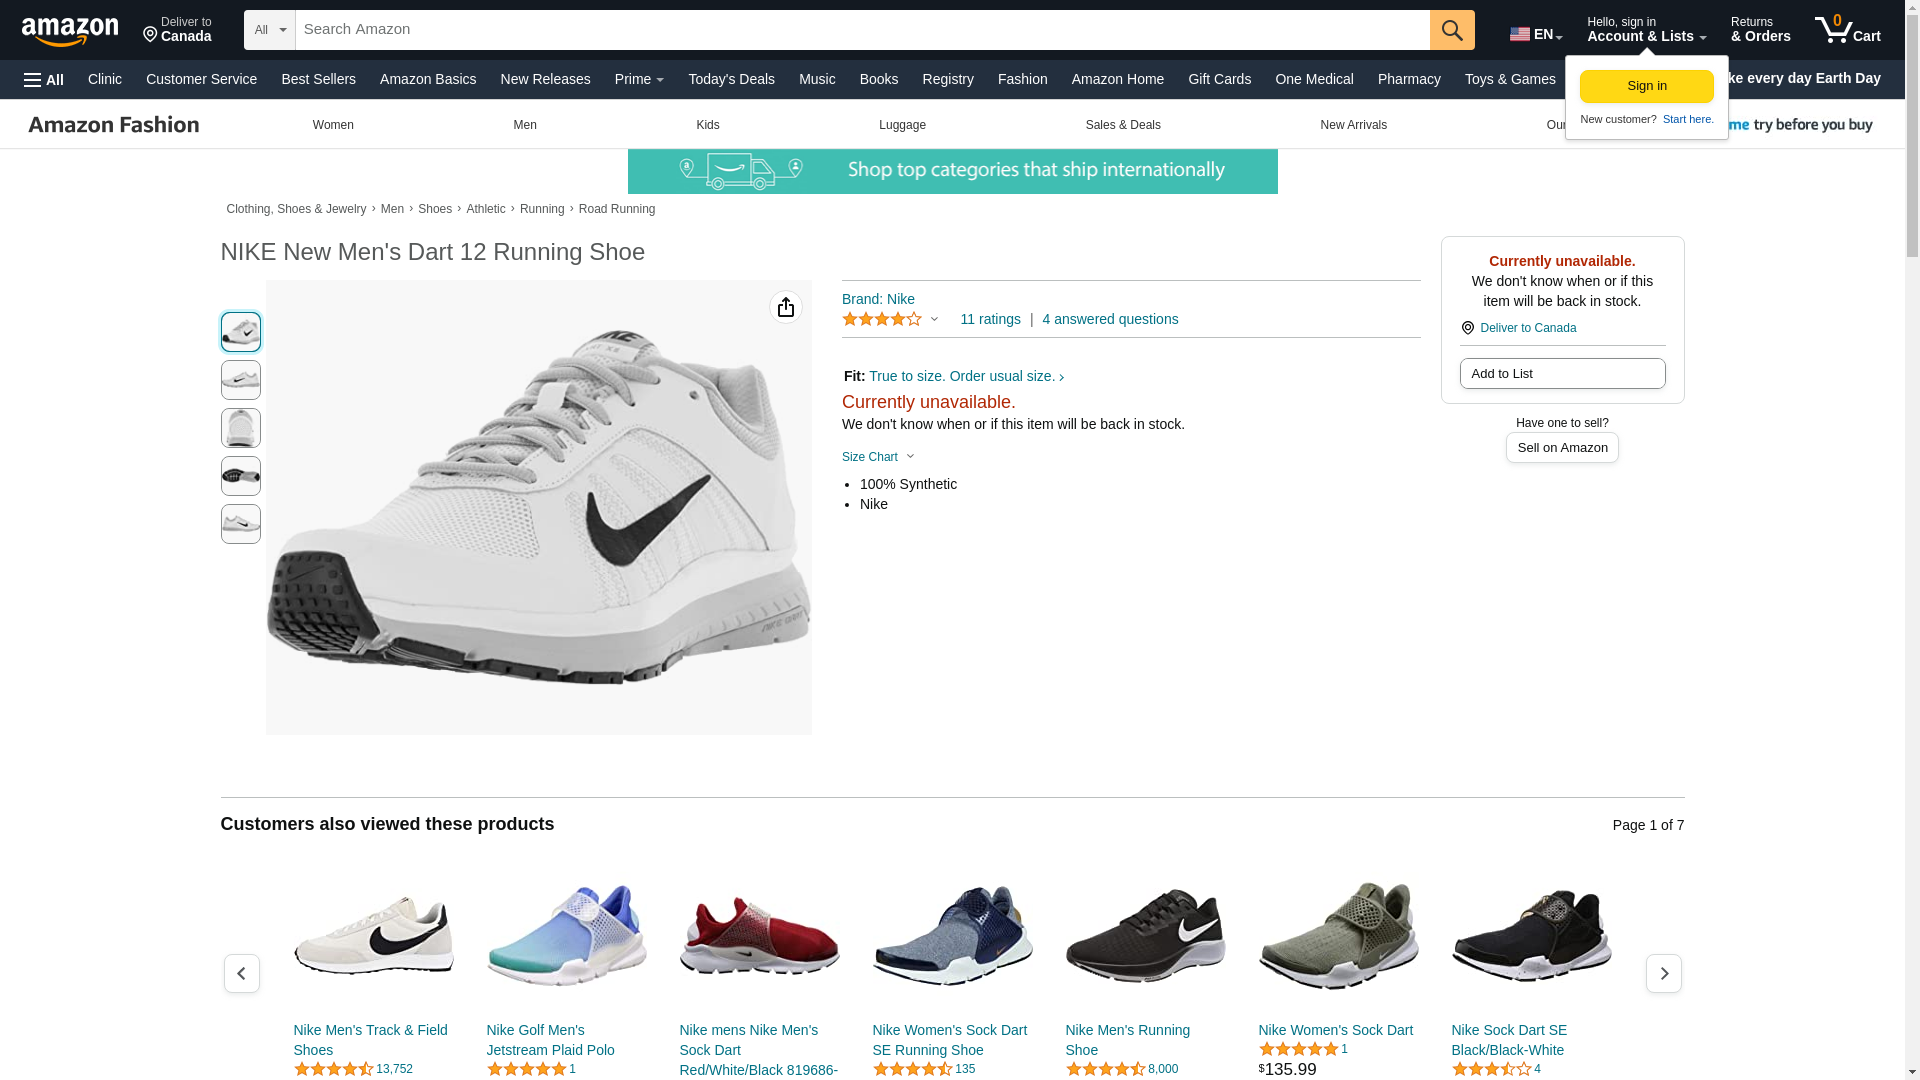Click Clothing, Shoes & Jewelry breadcrumb
This screenshot has width=1920, height=1080.
pyautogui.click(x=296, y=209)
